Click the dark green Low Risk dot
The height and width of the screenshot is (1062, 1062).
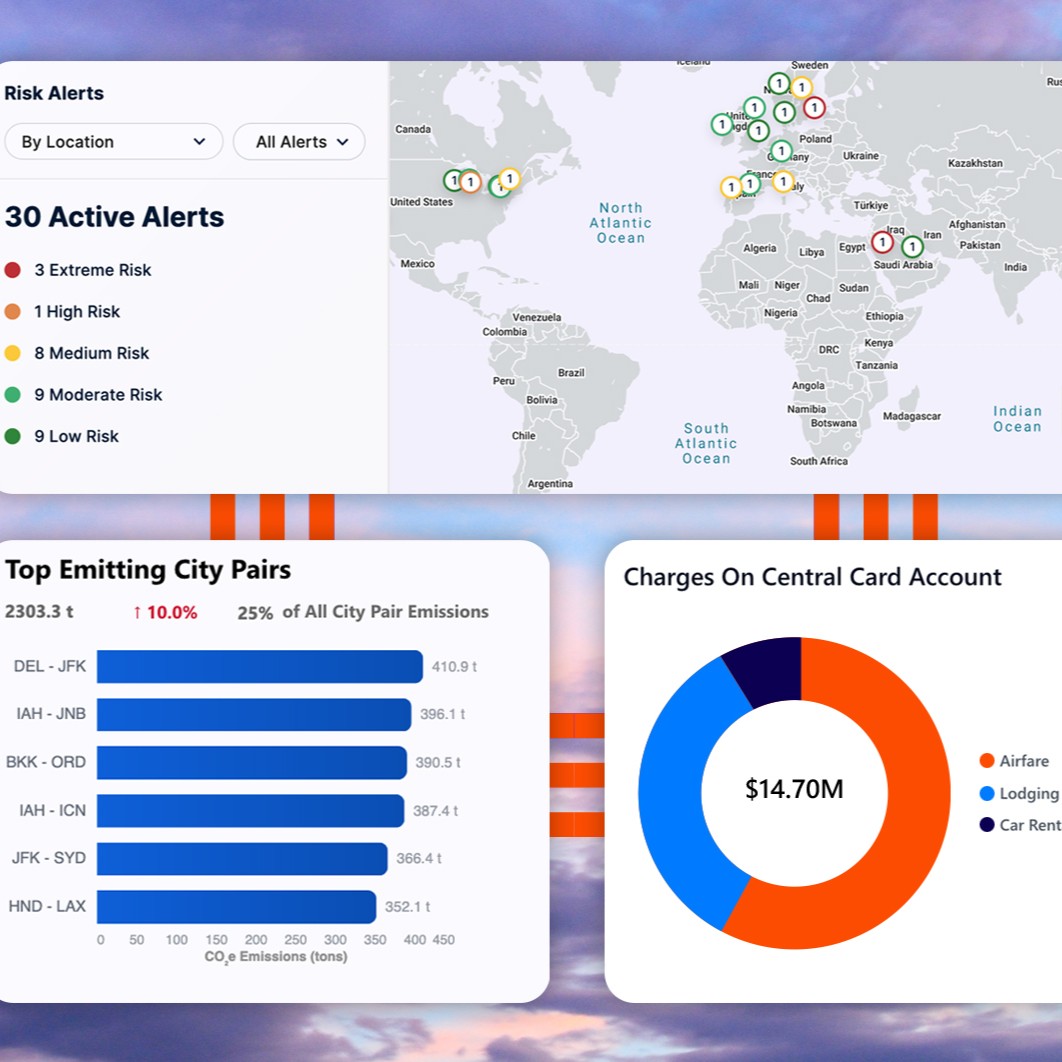click(x=12, y=436)
